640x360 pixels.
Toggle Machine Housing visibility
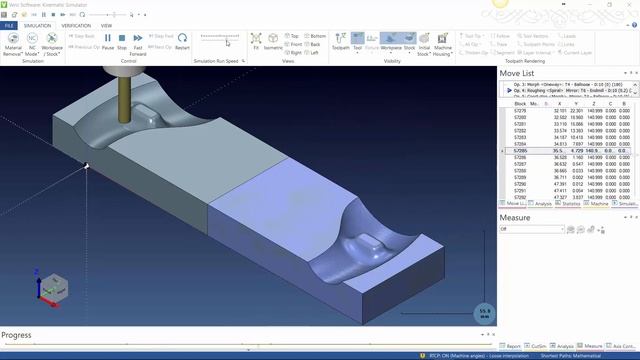coord(442,44)
